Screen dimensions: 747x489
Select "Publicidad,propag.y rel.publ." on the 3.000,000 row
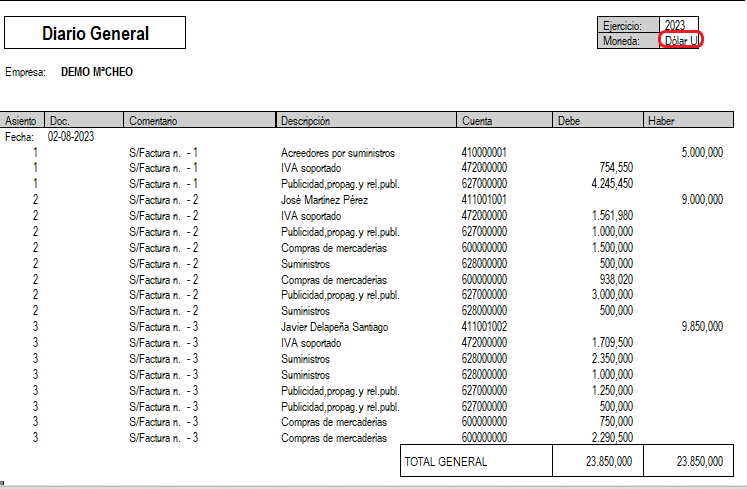pyautogui.click(x=340, y=295)
